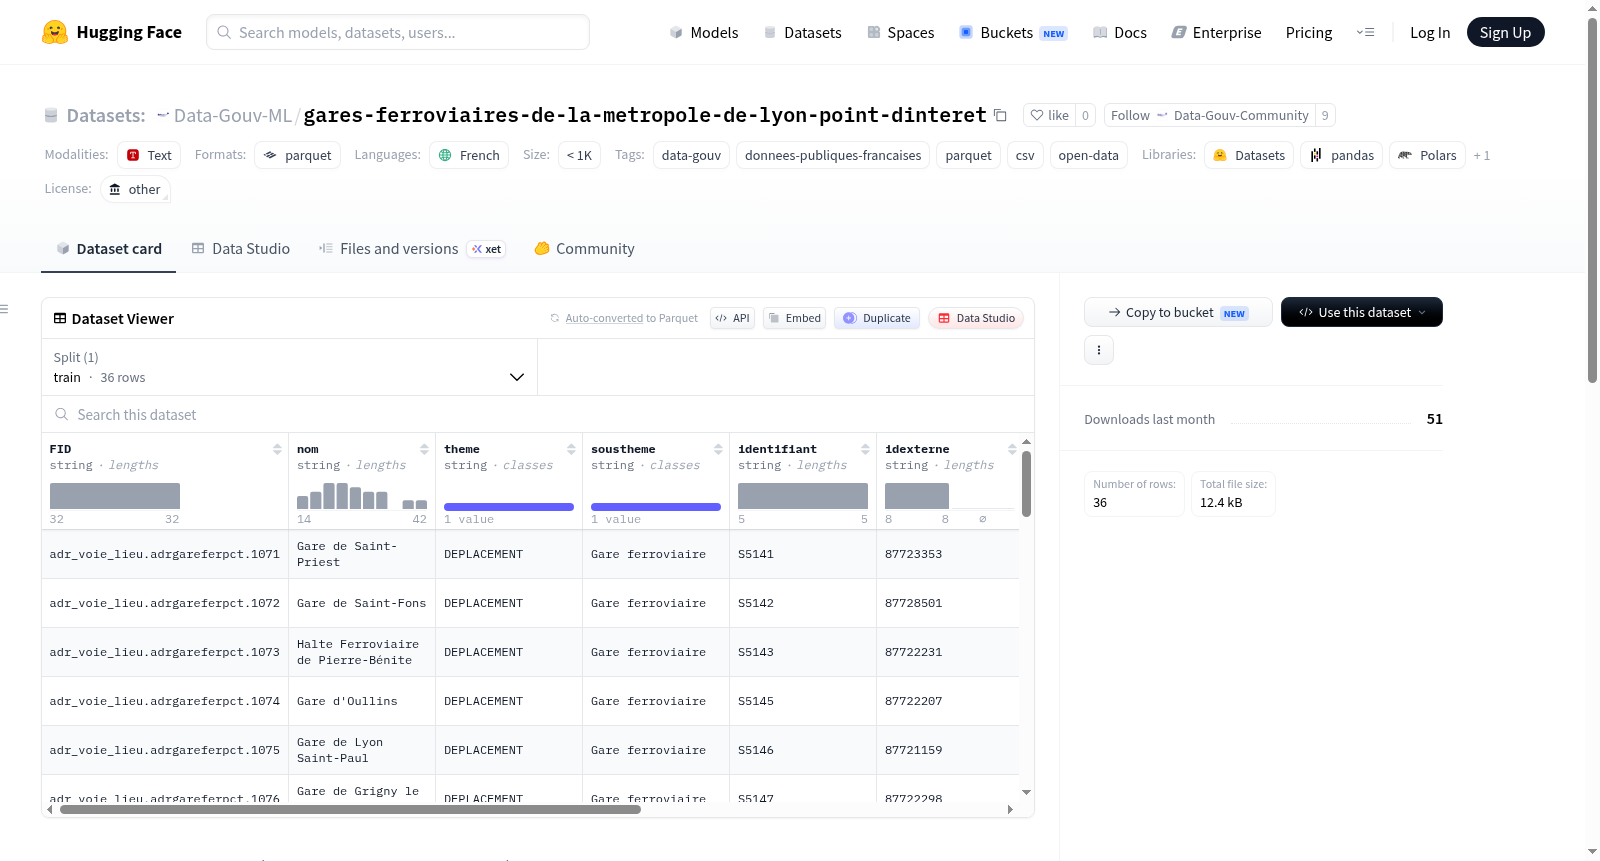This screenshot has height=861, width=1600.
Task: Go to Datasets in the top navigation
Action: [802, 32]
